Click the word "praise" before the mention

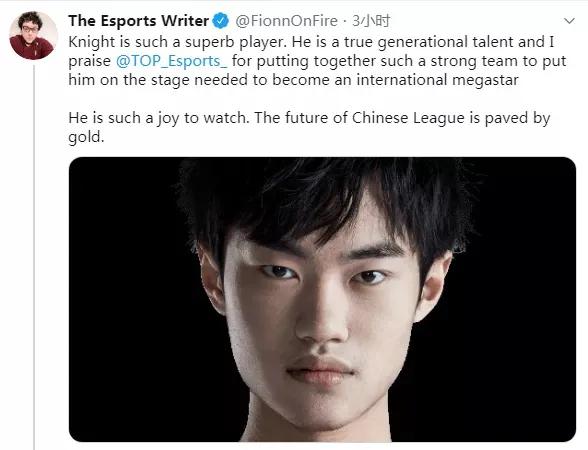click(89, 61)
